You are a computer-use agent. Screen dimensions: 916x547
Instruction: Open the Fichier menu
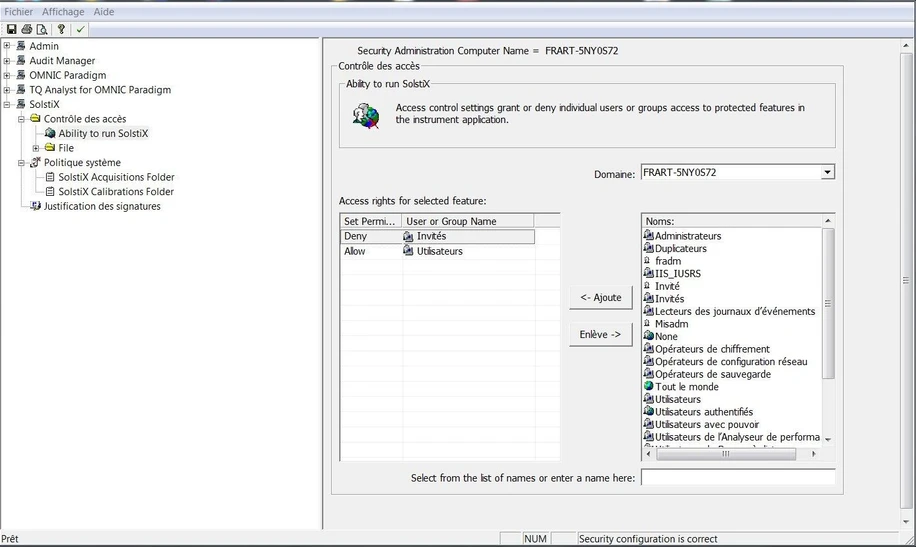(19, 12)
